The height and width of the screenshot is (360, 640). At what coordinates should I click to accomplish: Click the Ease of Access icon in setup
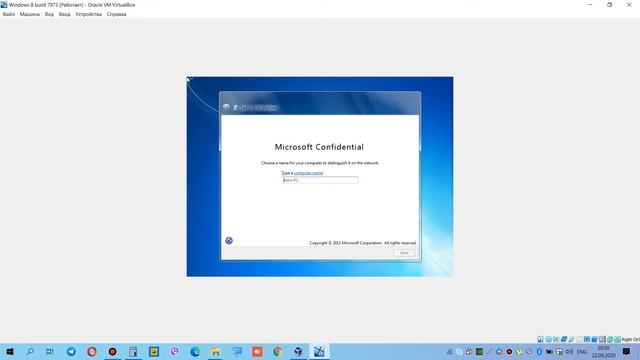[229, 240]
